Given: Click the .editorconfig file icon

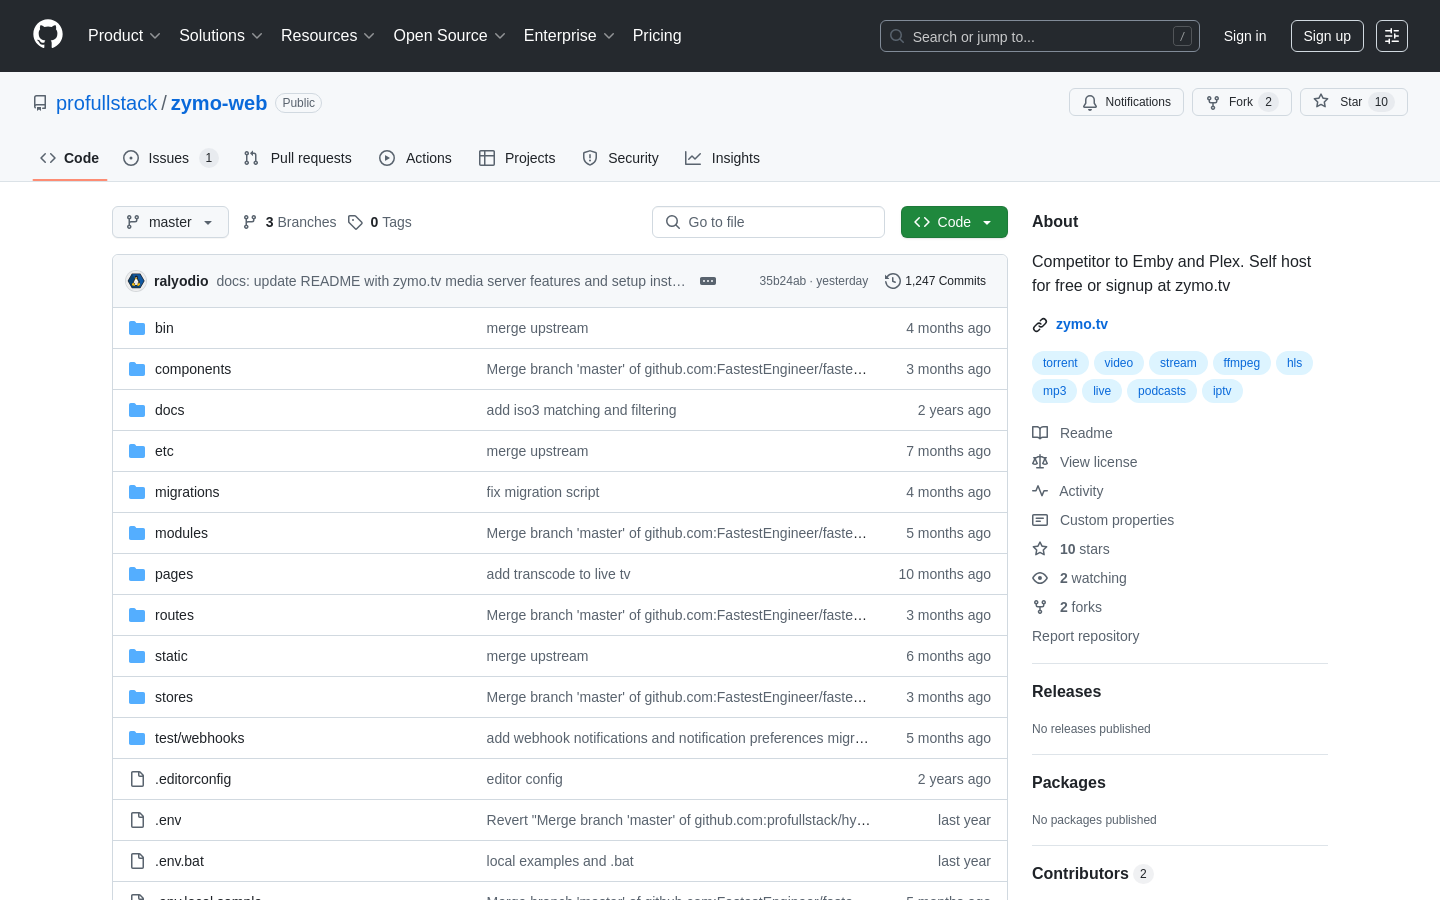Looking at the screenshot, I should (137, 779).
